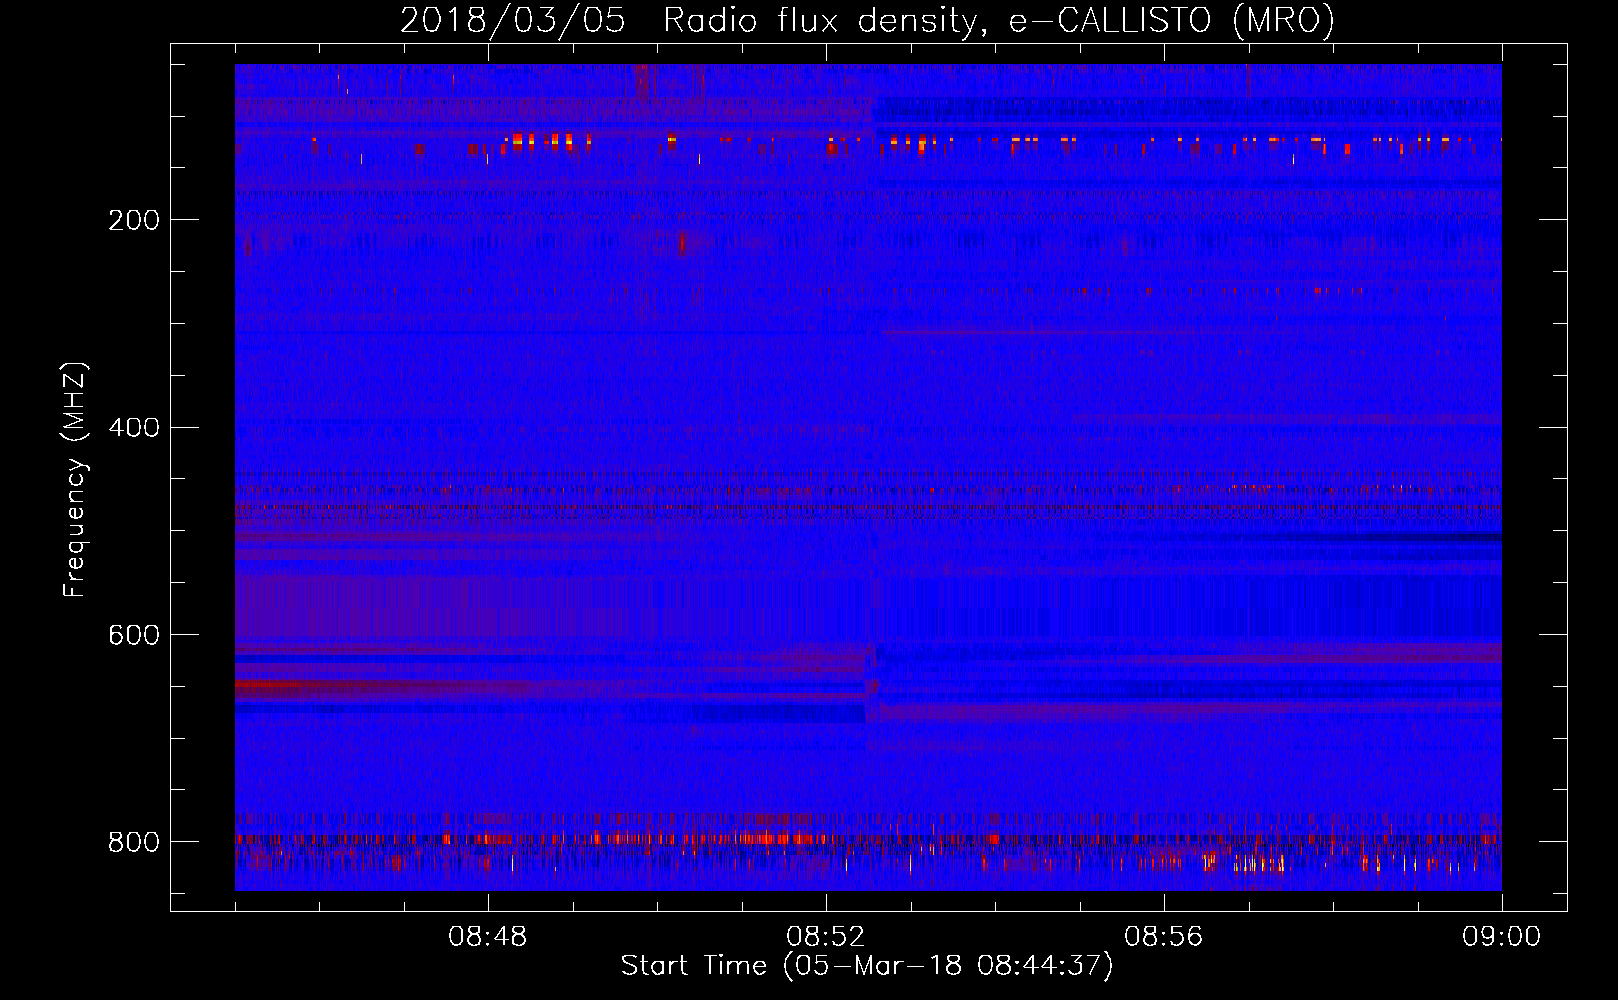Viewport: 1618px width, 1000px height.
Task: Click the 08:52 time axis label
Action: click(826, 937)
